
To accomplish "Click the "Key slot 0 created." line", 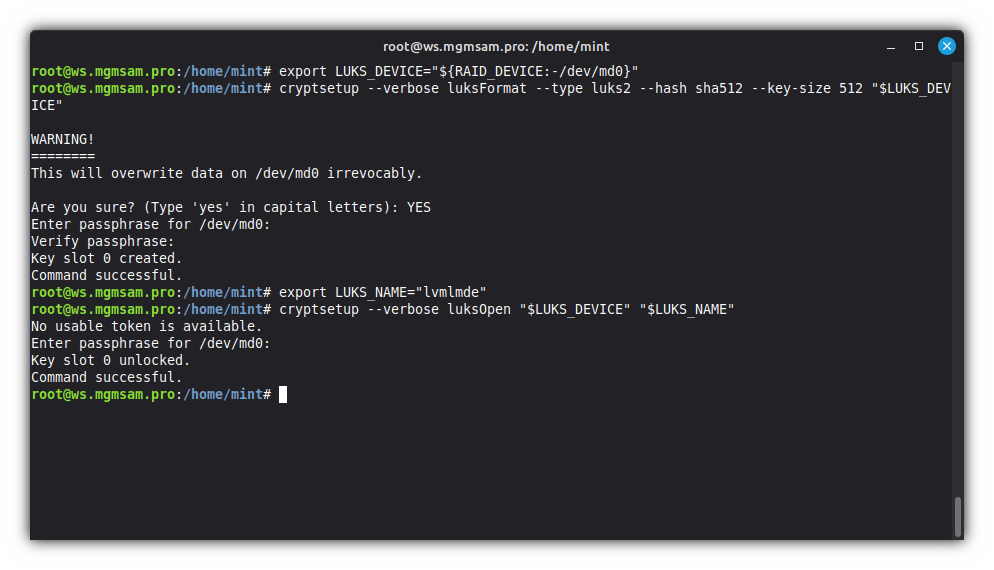I will coord(107,258).
